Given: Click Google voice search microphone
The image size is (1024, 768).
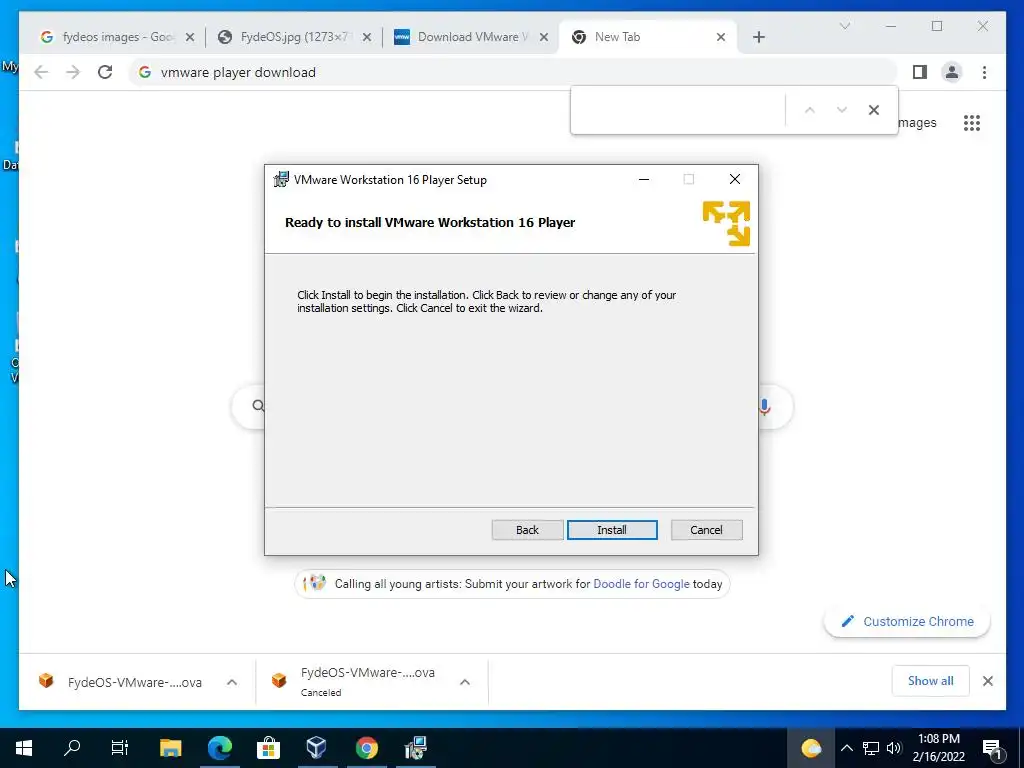Looking at the screenshot, I should pyautogui.click(x=764, y=407).
